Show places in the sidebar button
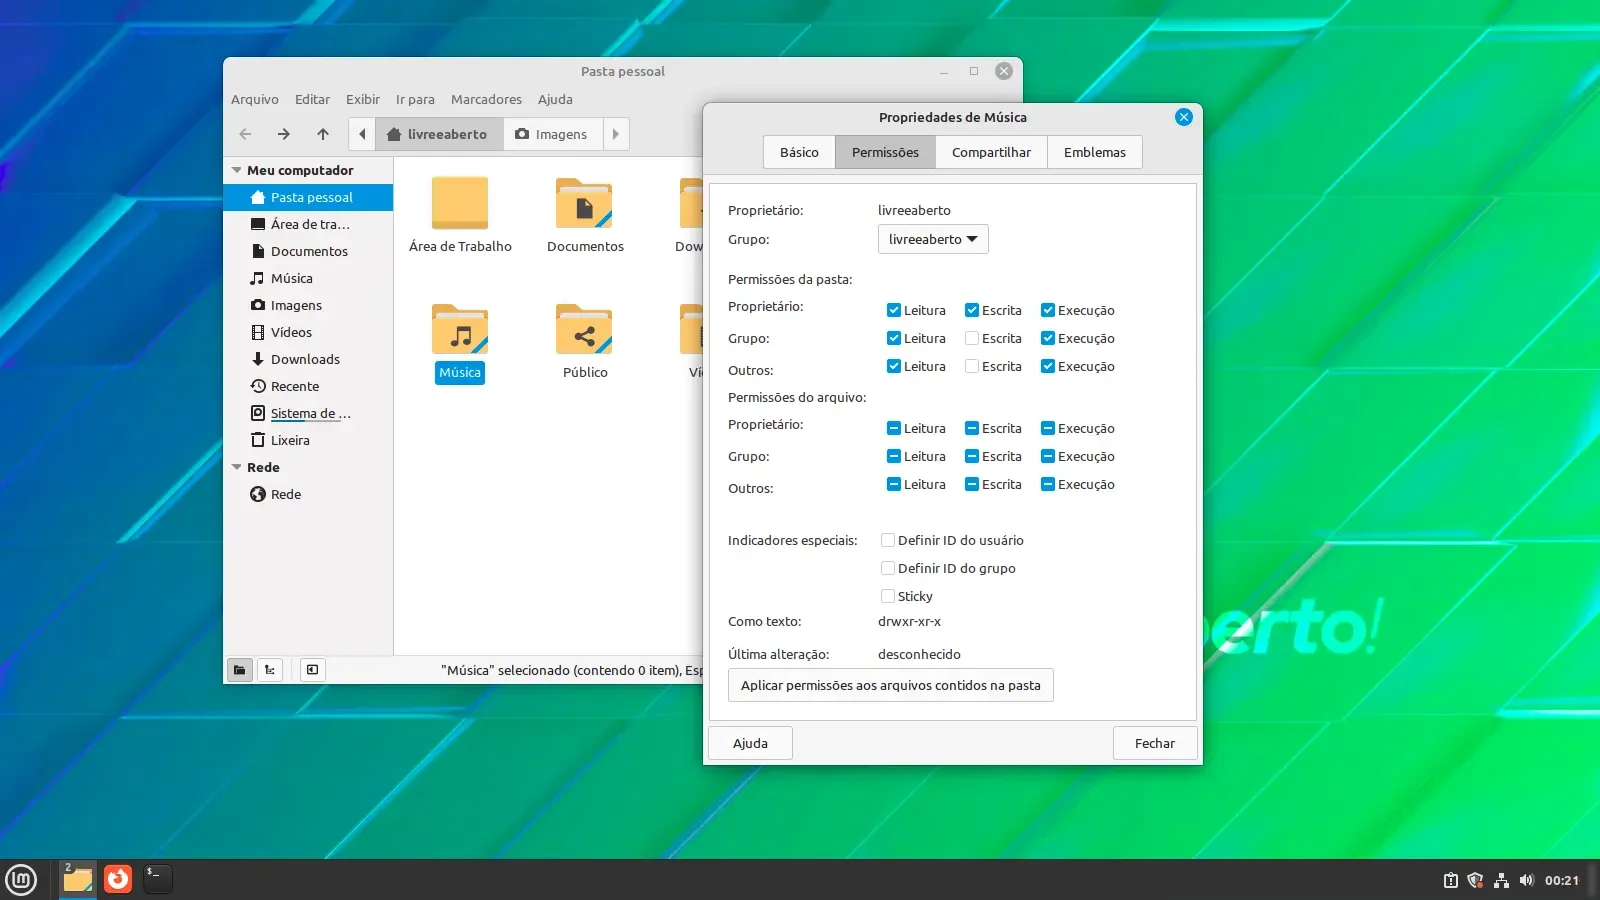 (239, 670)
